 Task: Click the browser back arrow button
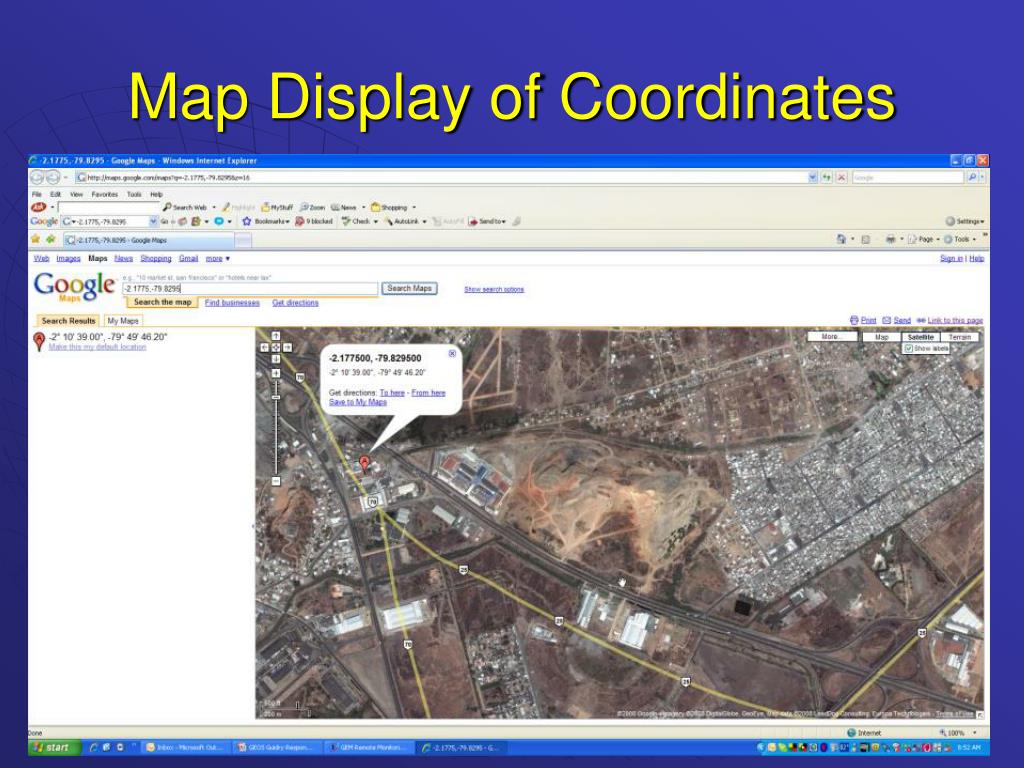pyautogui.click(x=38, y=178)
